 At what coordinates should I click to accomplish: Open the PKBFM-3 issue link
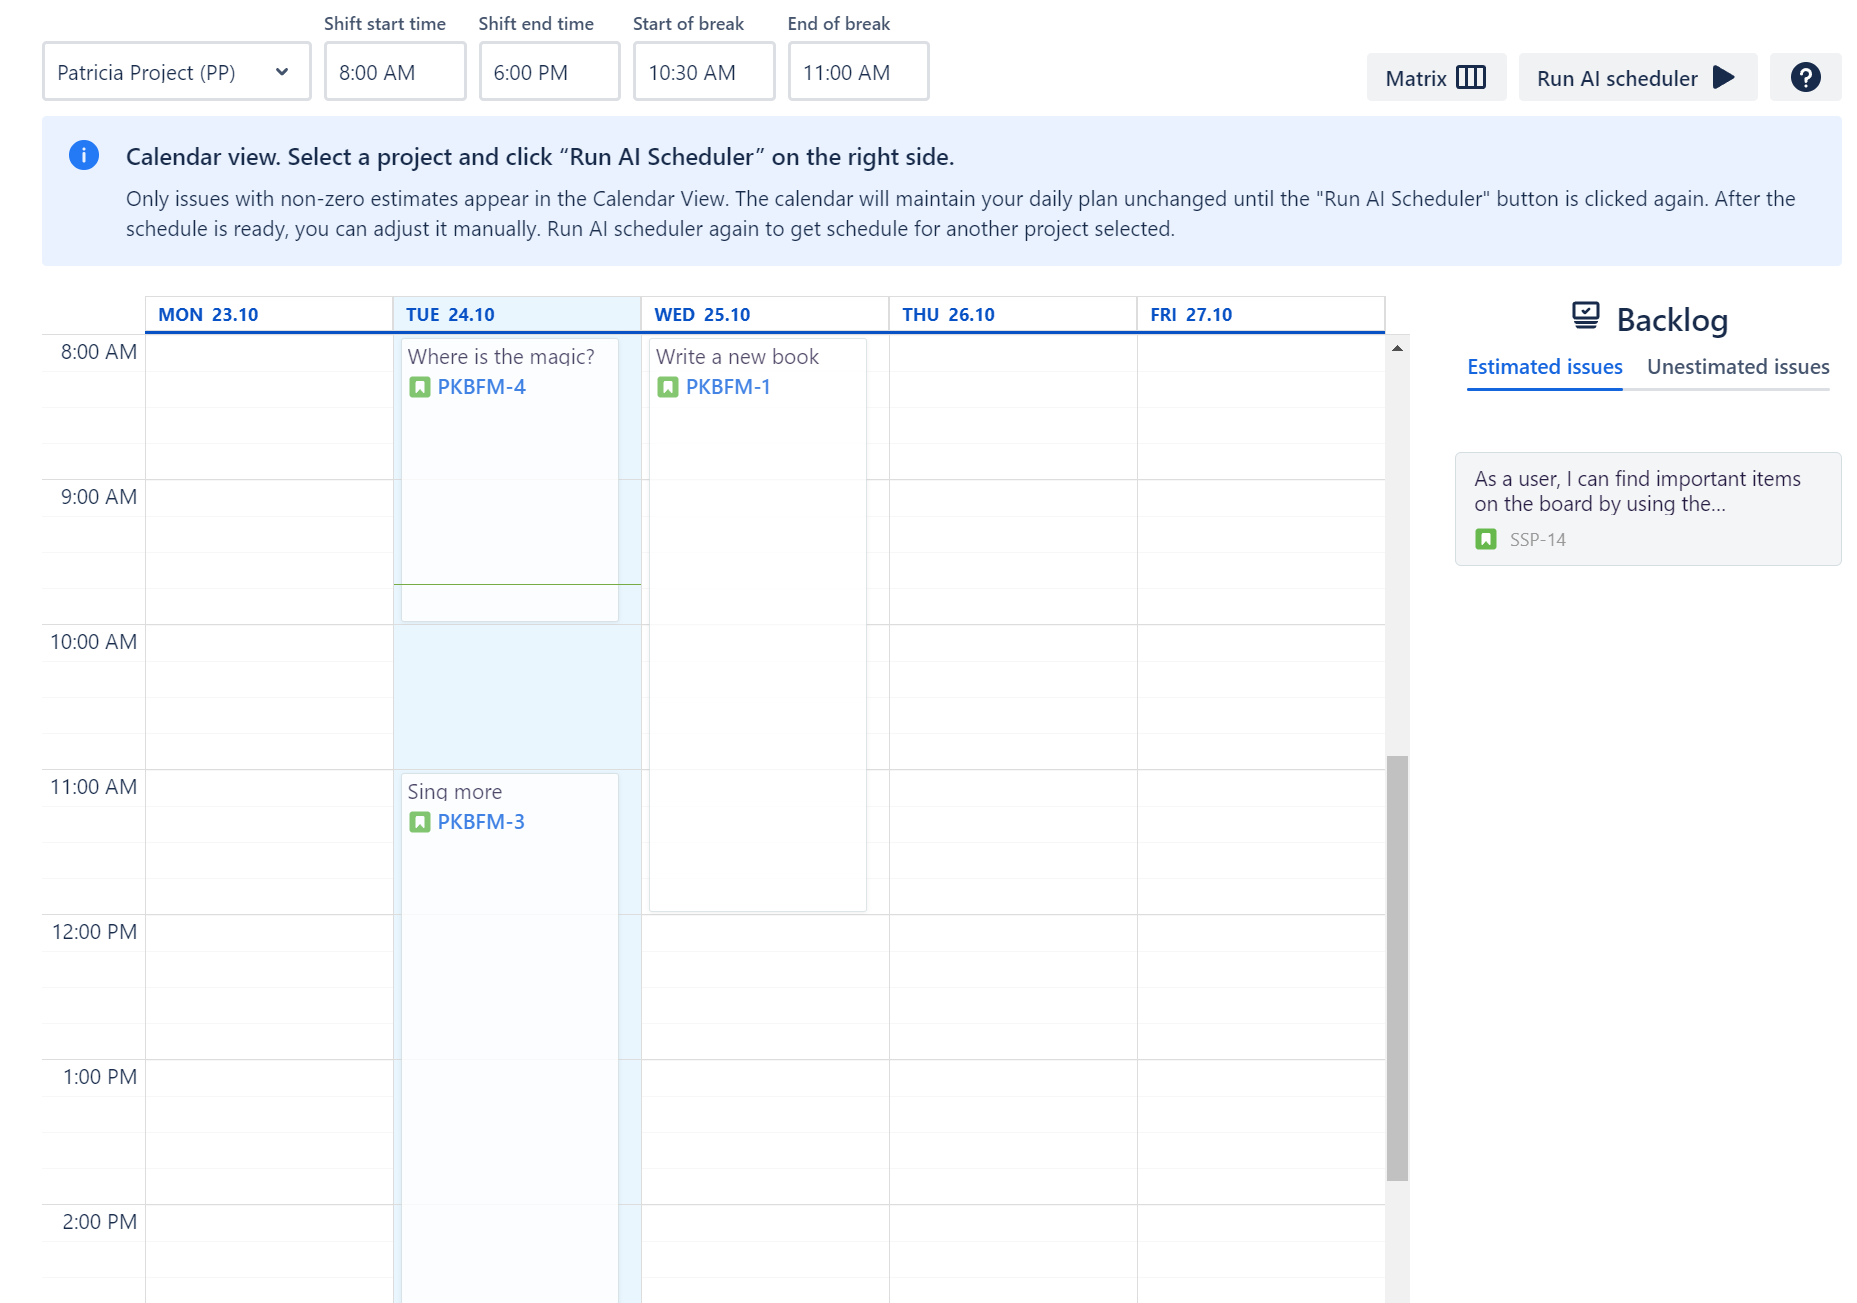[481, 822]
